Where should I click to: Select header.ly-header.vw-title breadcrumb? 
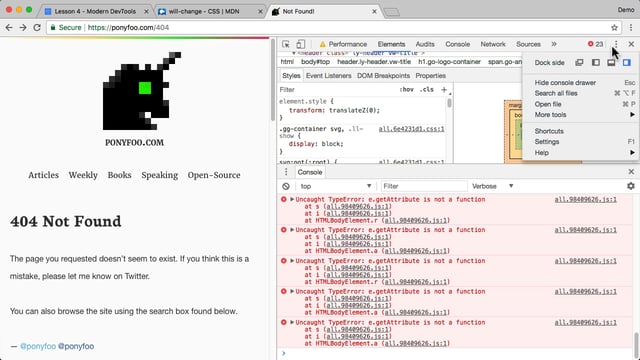coord(374,62)
